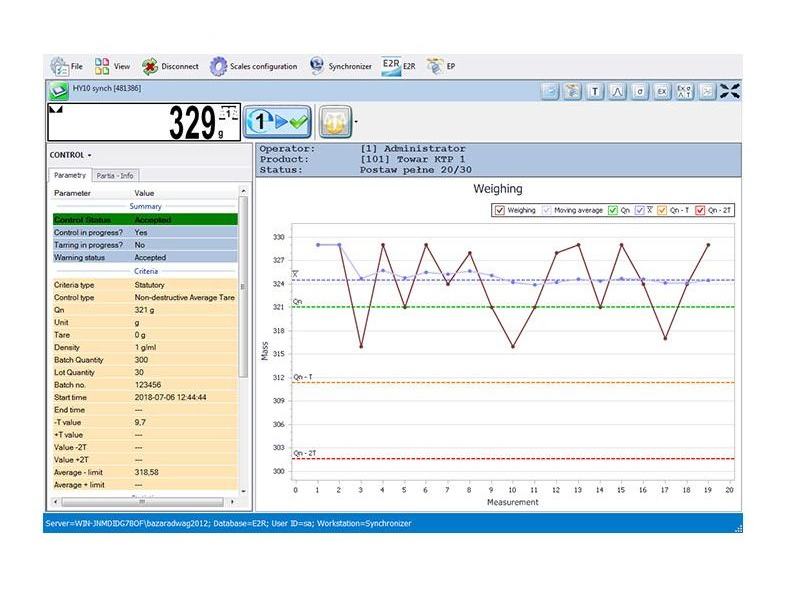Click the Start time 2018-07-06 value
The image size is (785, 589).
(170, 397)
